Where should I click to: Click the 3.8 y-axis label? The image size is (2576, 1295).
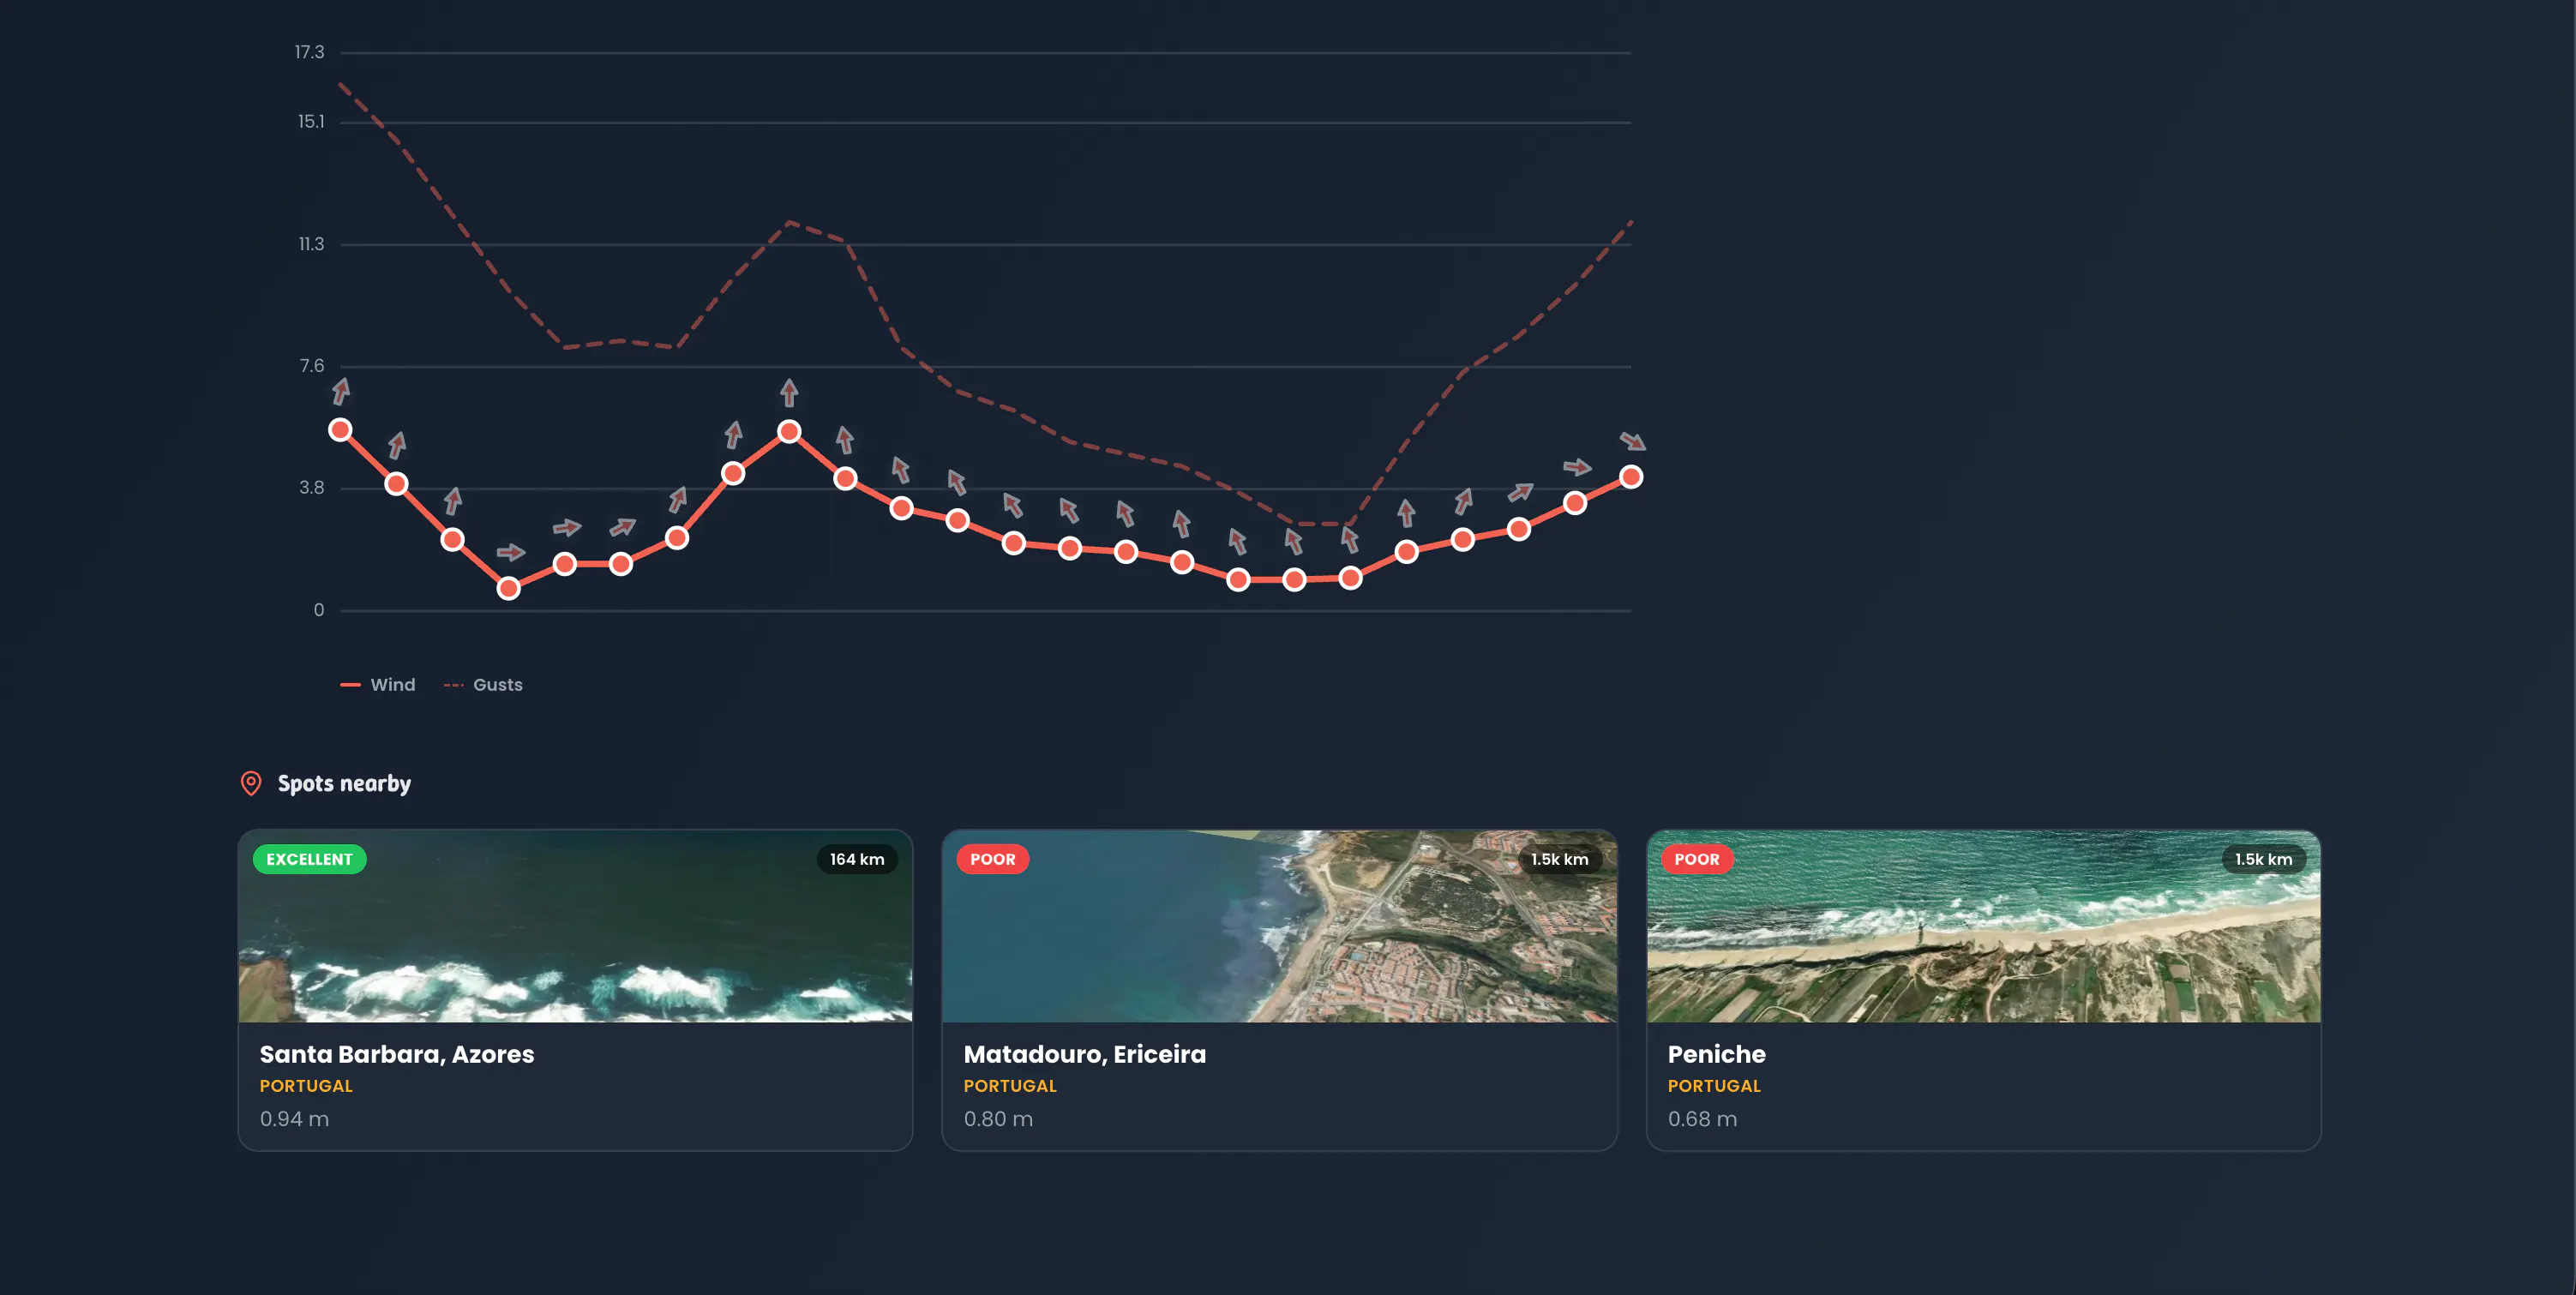coord(312,488)
